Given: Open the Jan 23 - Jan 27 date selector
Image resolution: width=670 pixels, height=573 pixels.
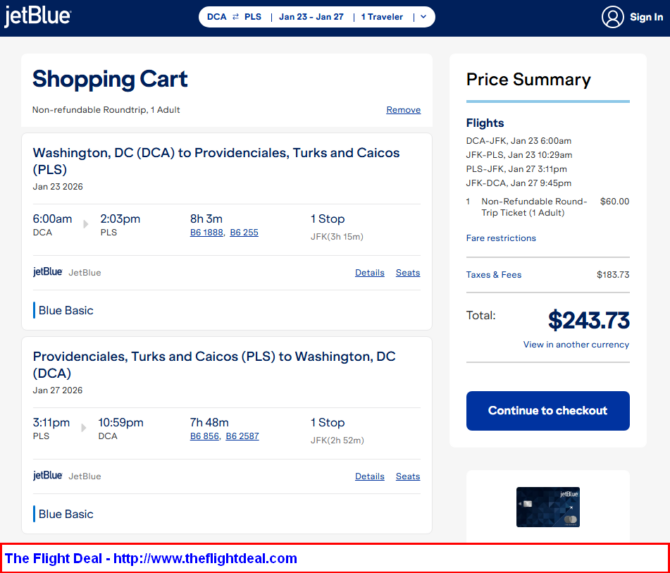Looking at the screenshot, I should point(311,17).
